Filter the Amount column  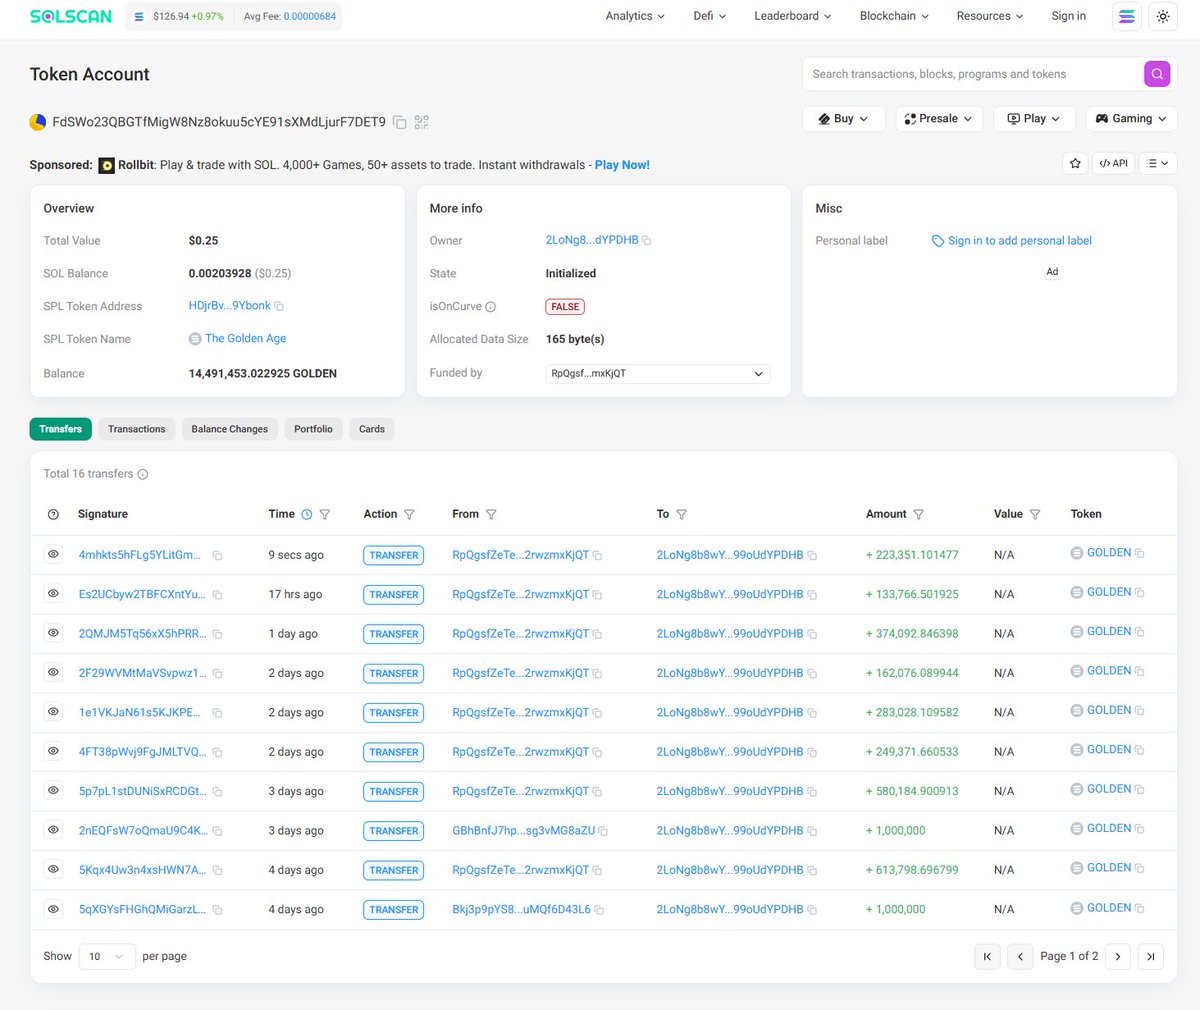[918, 514]
